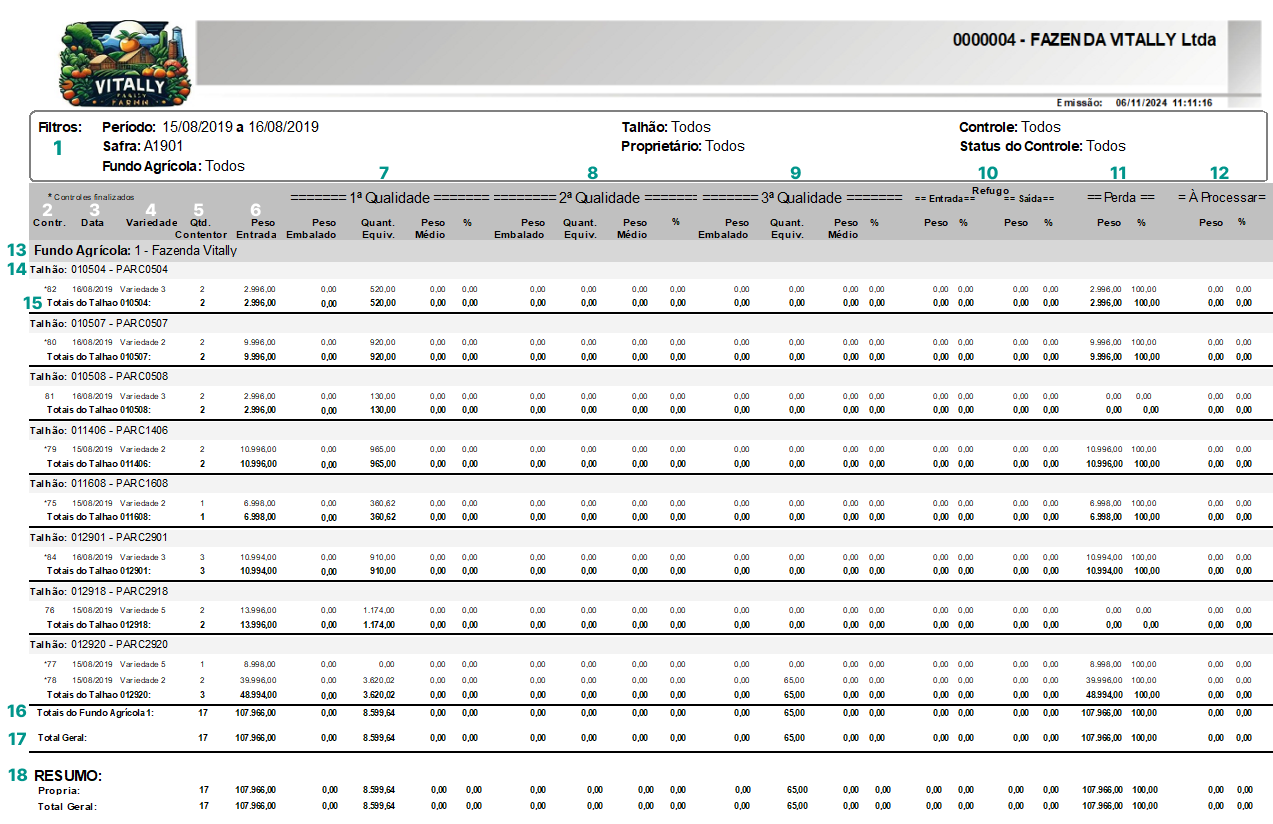1273x824 pixels.
Task: Click the 'Peso Entrada' column header
Action: click(x=256, y=228)
